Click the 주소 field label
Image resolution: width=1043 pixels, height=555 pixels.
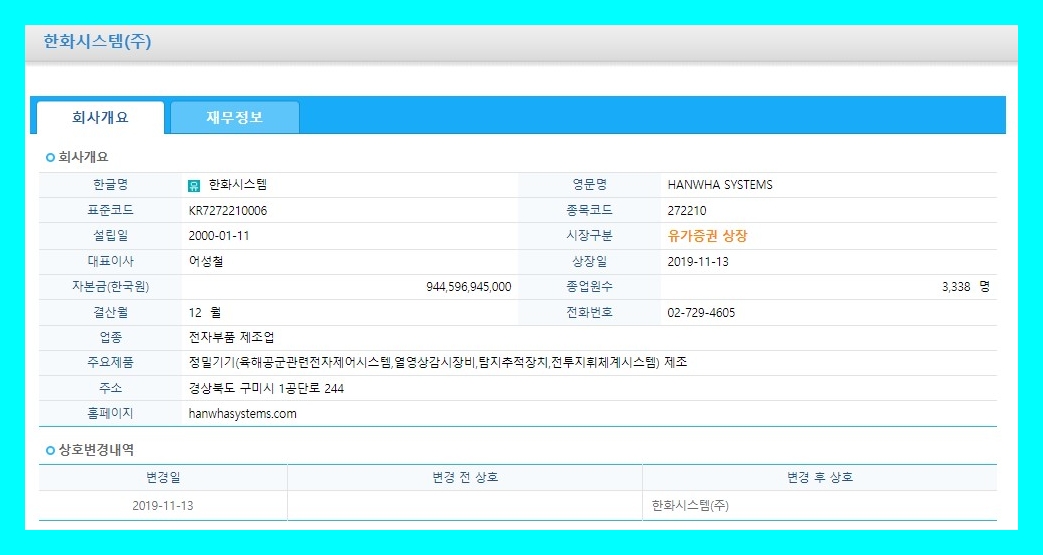[110, 388]
